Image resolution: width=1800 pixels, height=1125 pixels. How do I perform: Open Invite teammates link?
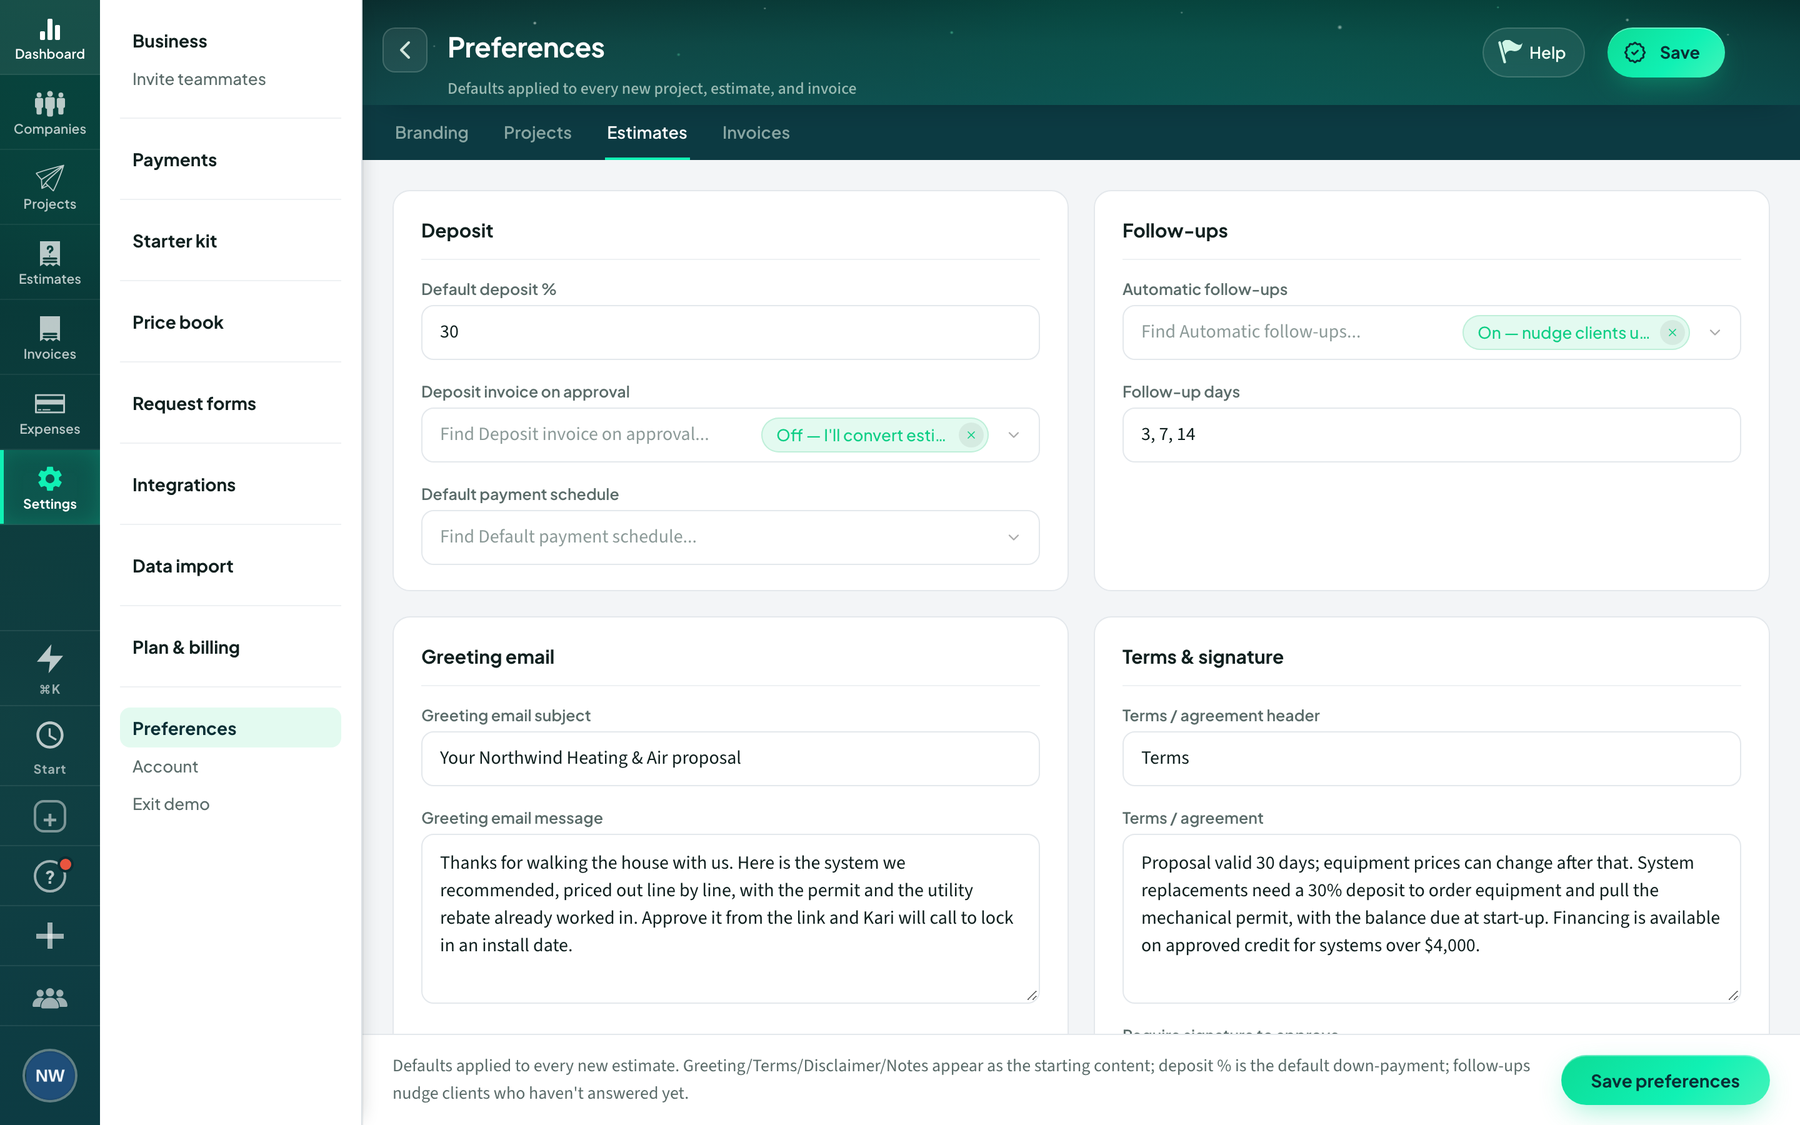199,79
